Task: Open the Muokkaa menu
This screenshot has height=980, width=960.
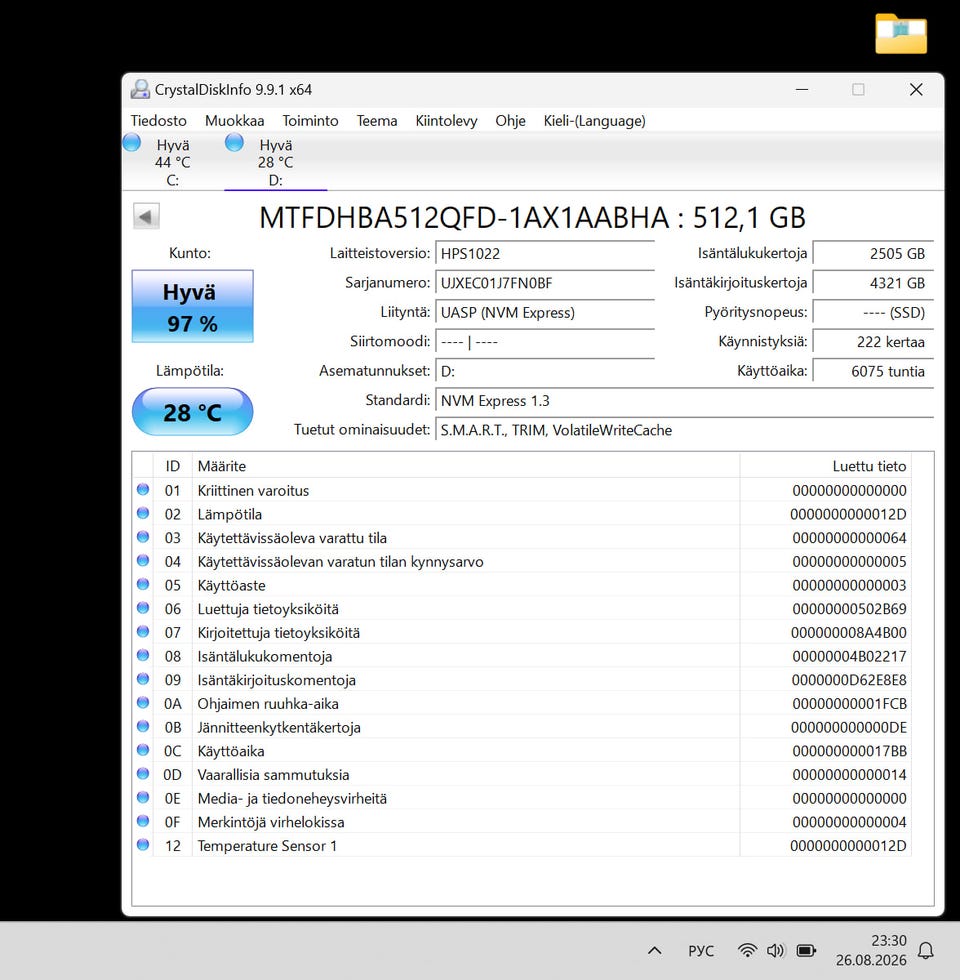Action: click(234, 121)
